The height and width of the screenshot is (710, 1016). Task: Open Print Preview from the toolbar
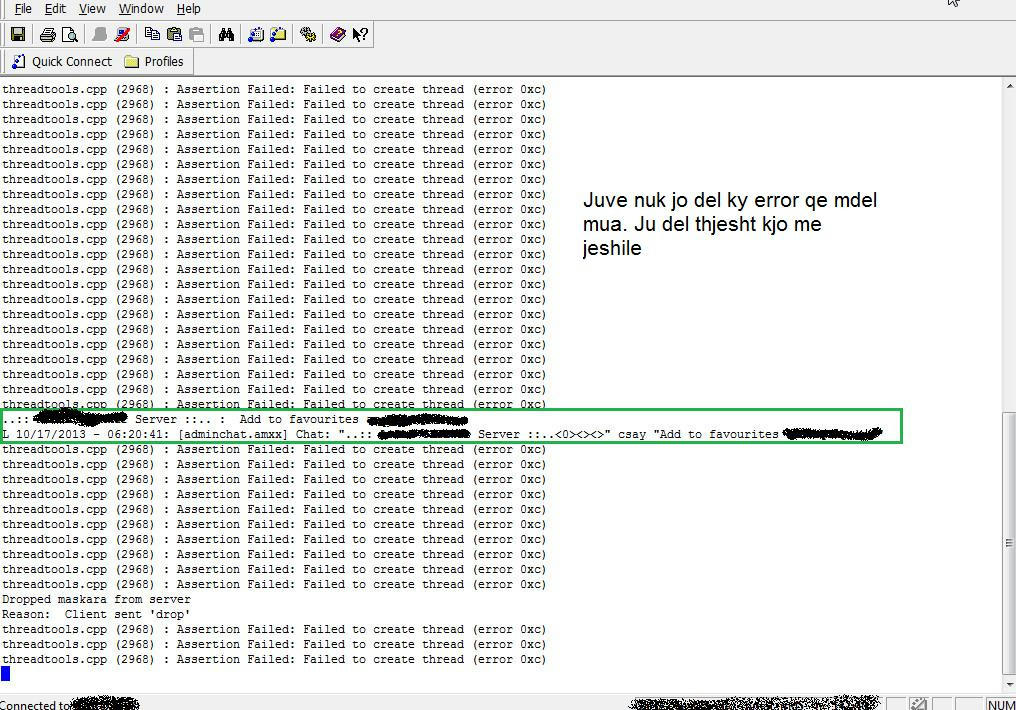coord(70,34)
